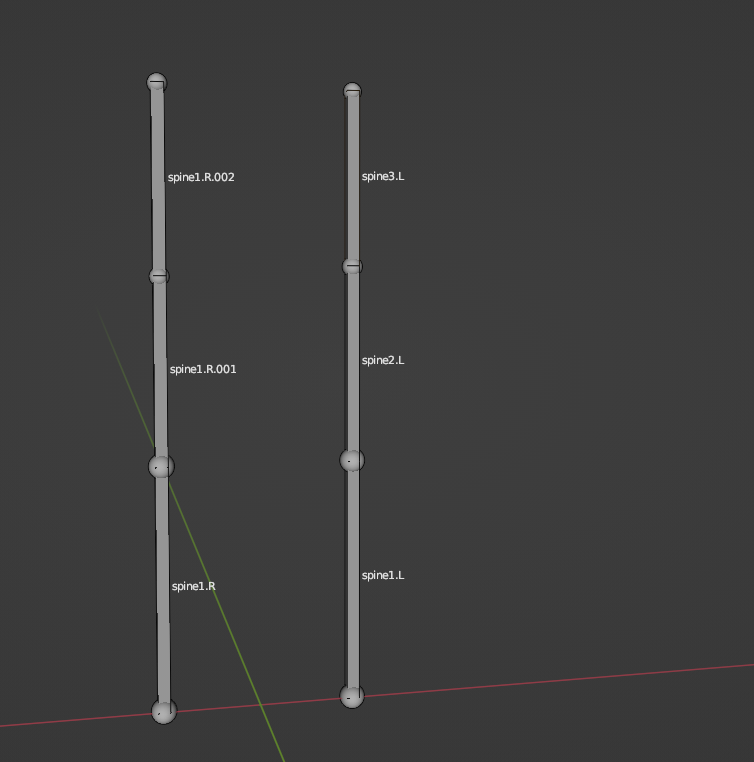Select the spine2.L bone label

(x=383, y=360)
